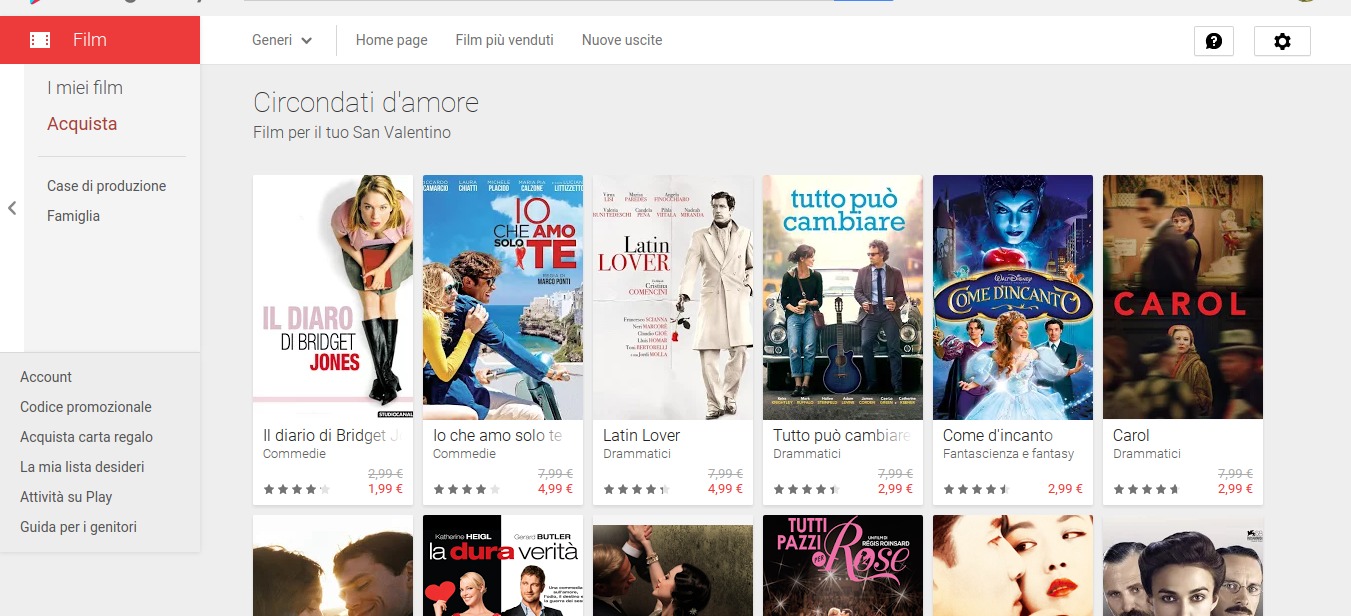The height and width of the screenshot is (616, 1351).
Task: Switch to the Nuove uscite tab
Action: (x=622, y=40)
